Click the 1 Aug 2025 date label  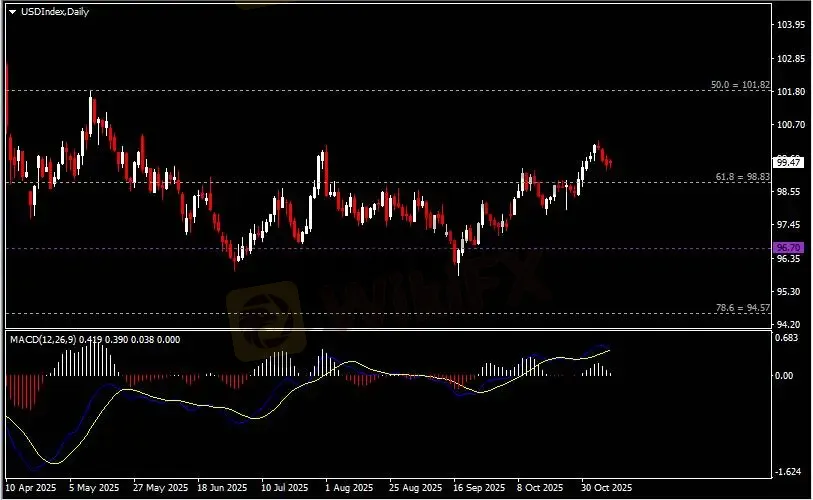point(349,488)
